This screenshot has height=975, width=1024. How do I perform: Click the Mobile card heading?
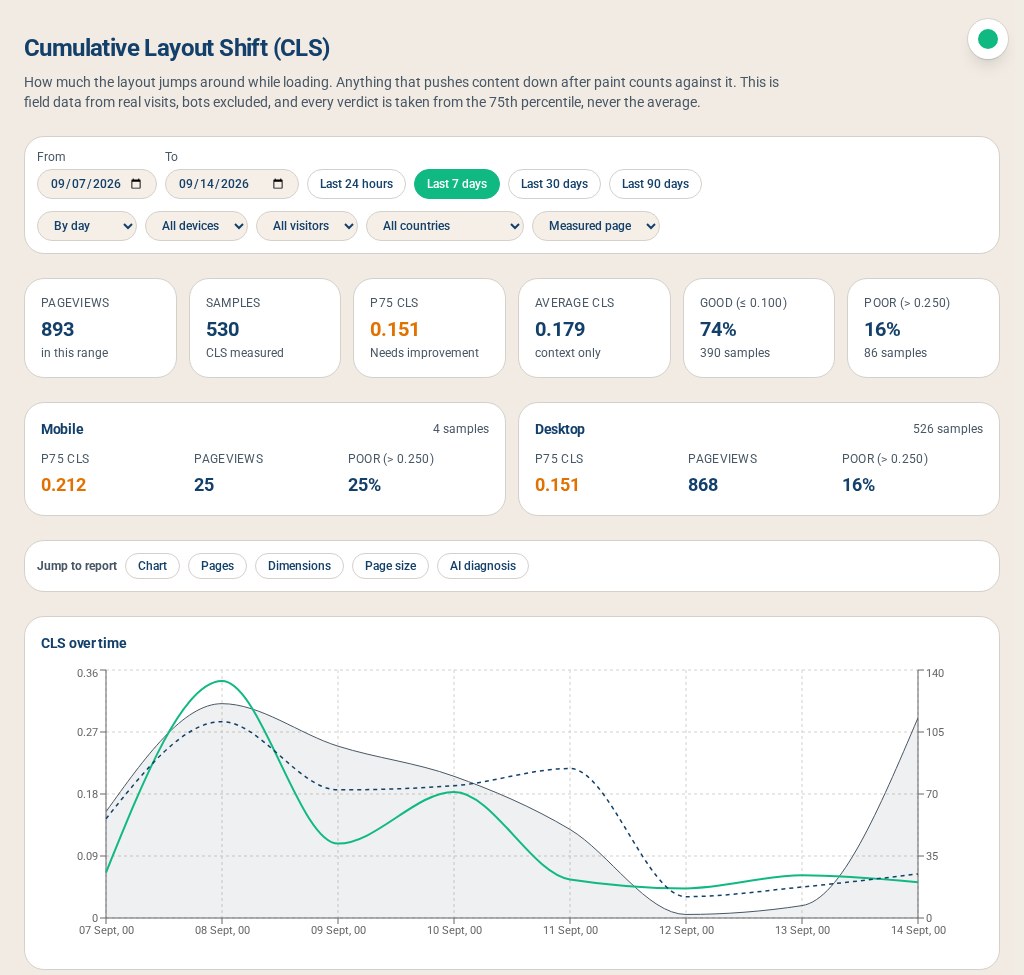[x=62, y=429]
